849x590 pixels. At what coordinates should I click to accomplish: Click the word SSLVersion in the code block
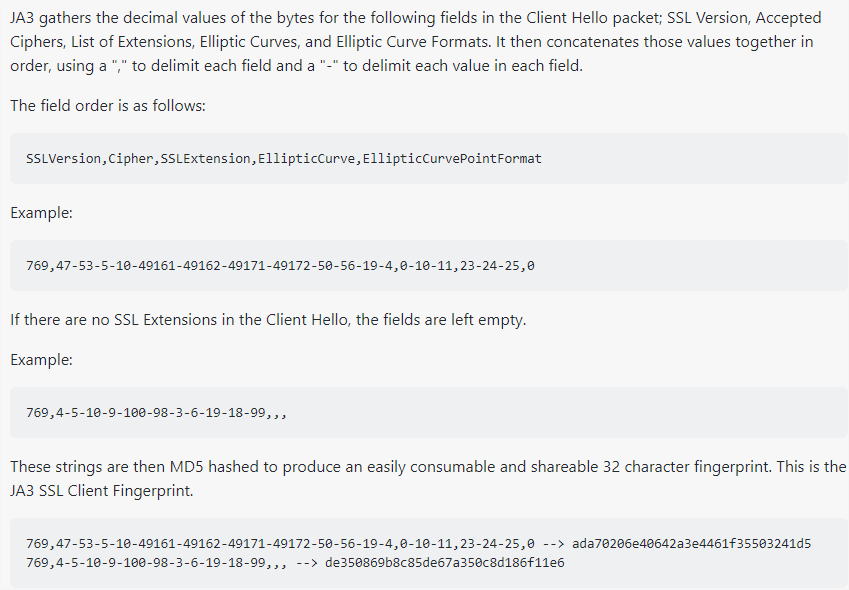click(63, 159)
